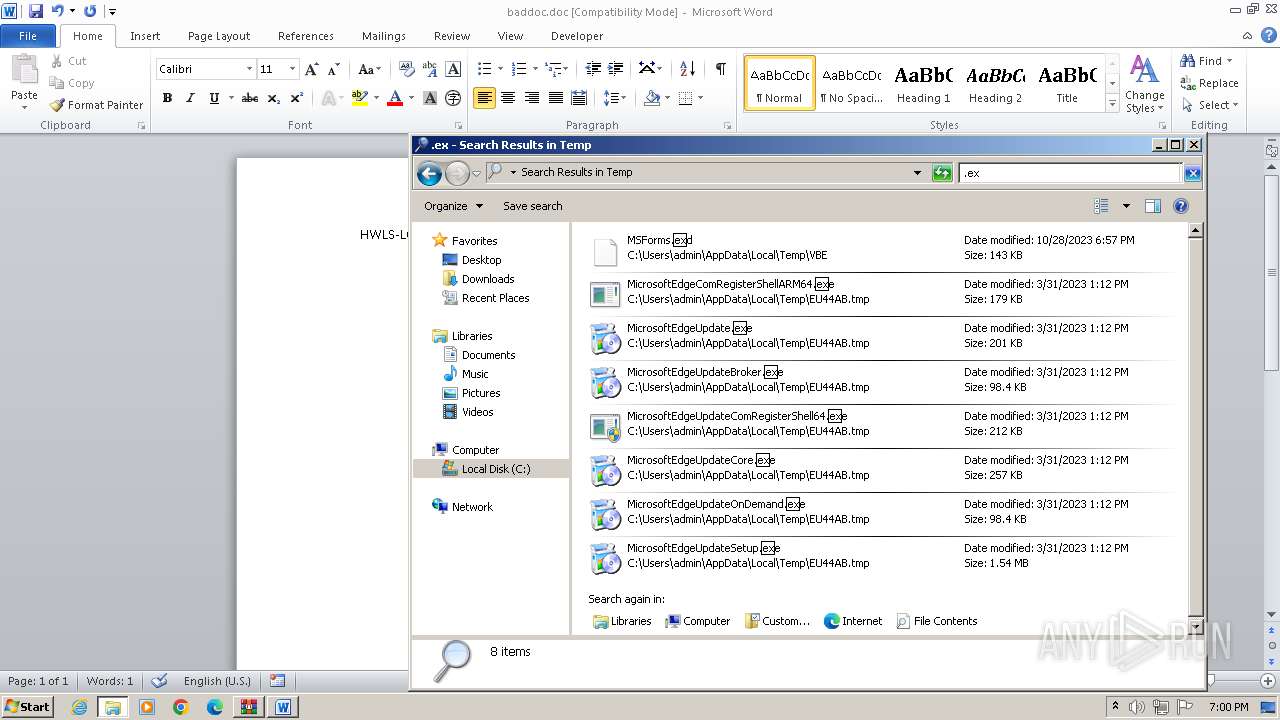Click the Internet Explorer taskbar icon

point(79,707)
